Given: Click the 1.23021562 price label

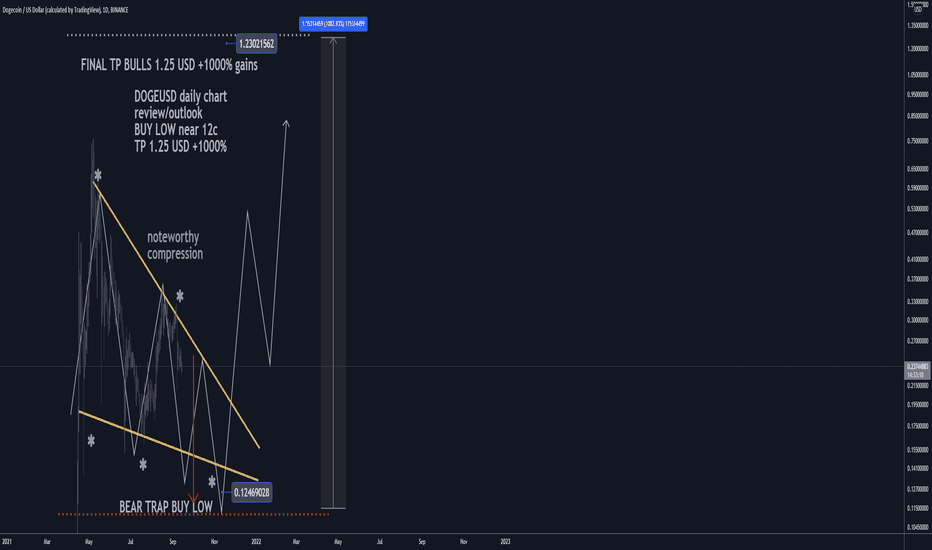Looking at the screenshot, I should point(256,43).
